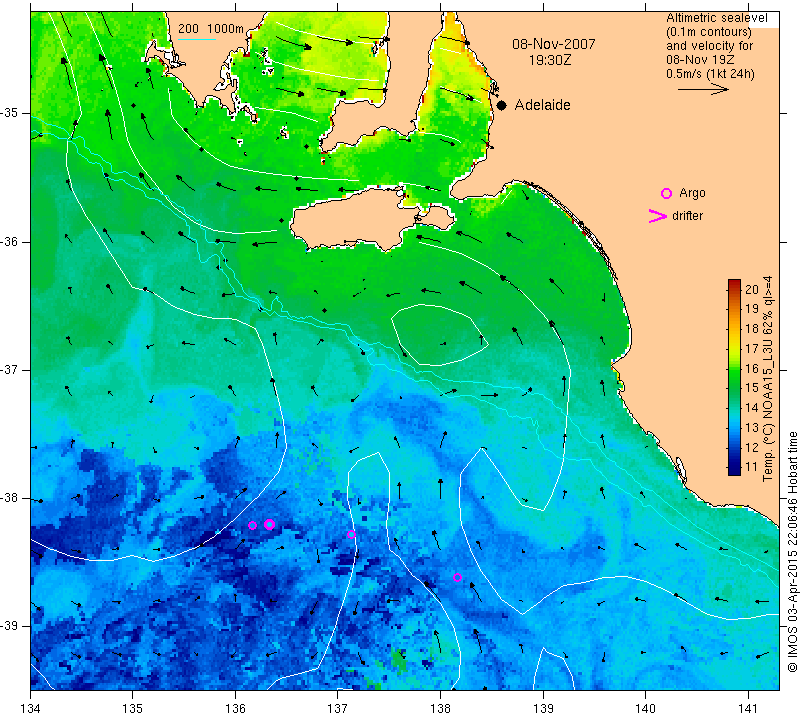Image resolution: width=800 pixels, height=720 pixels.
Task: Click the 'Argo' legend label
Action: 692,193
